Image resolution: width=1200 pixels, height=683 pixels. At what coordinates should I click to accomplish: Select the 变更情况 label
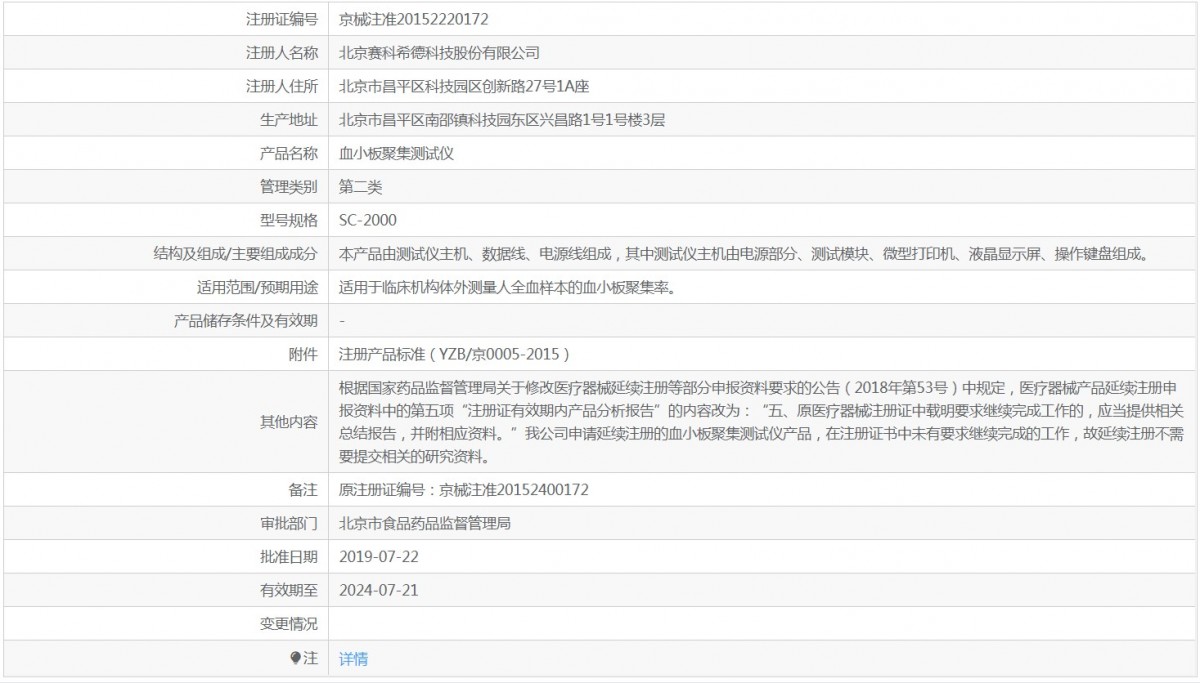pyautogui.click(x=289, y=624)
